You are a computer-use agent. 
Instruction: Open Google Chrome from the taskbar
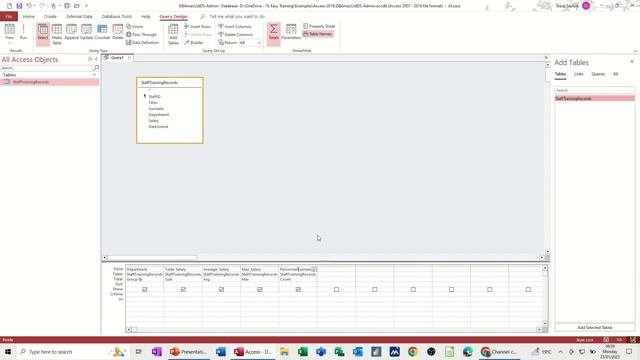pos(413,352)
